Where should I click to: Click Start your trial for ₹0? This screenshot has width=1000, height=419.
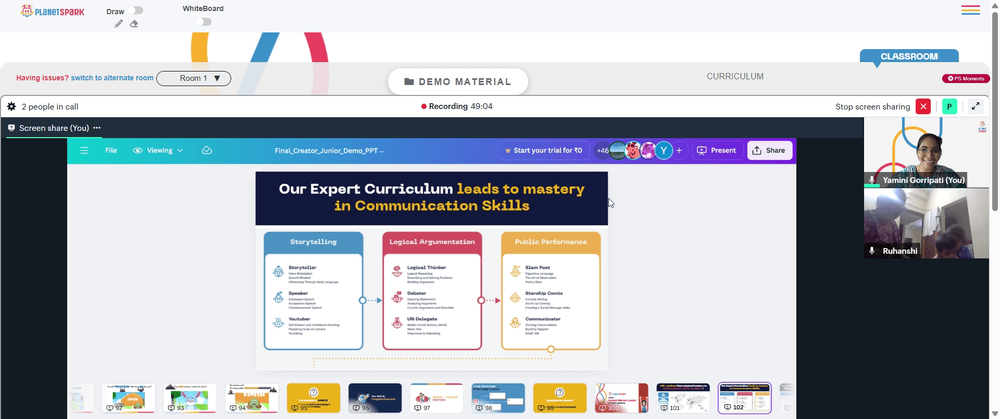[x=544, y=151]
